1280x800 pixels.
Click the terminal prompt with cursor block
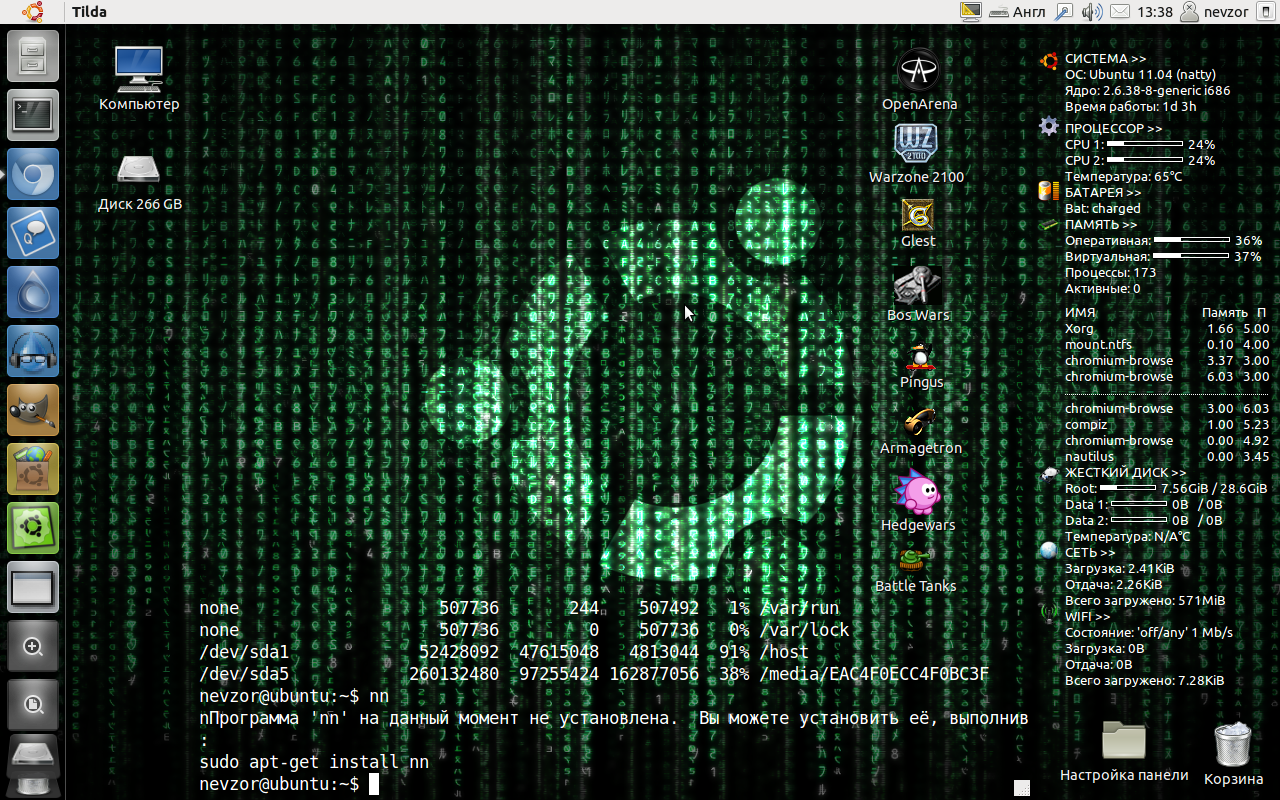tap(289, 784)
